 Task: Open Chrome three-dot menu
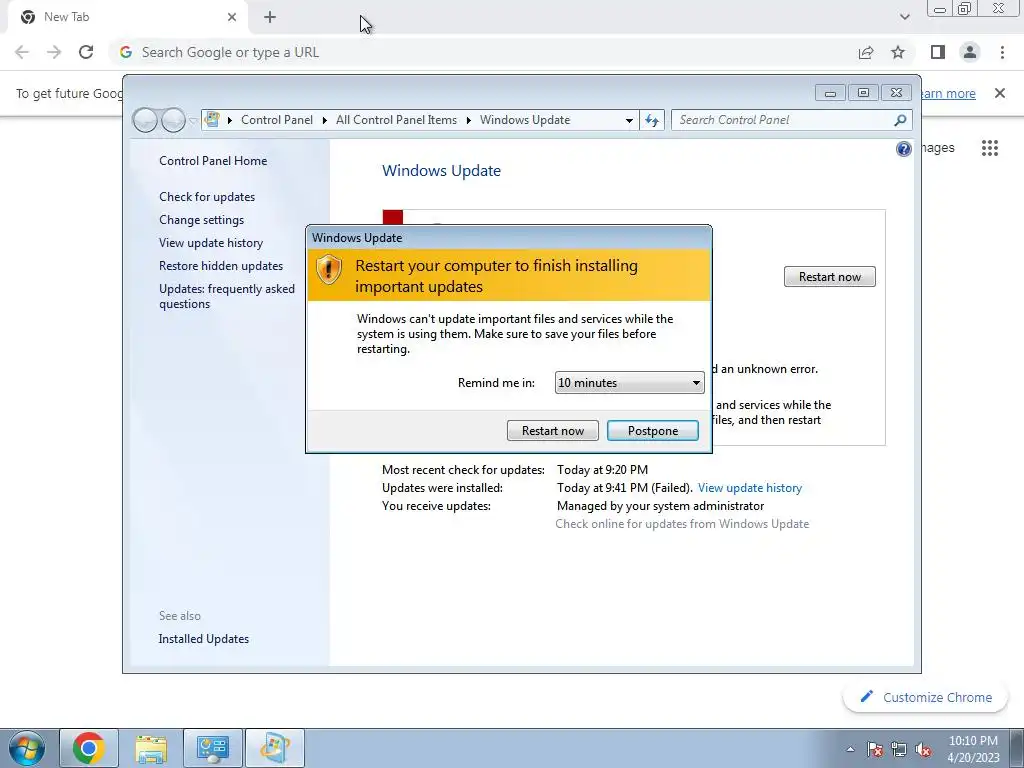click(1002, 52)
